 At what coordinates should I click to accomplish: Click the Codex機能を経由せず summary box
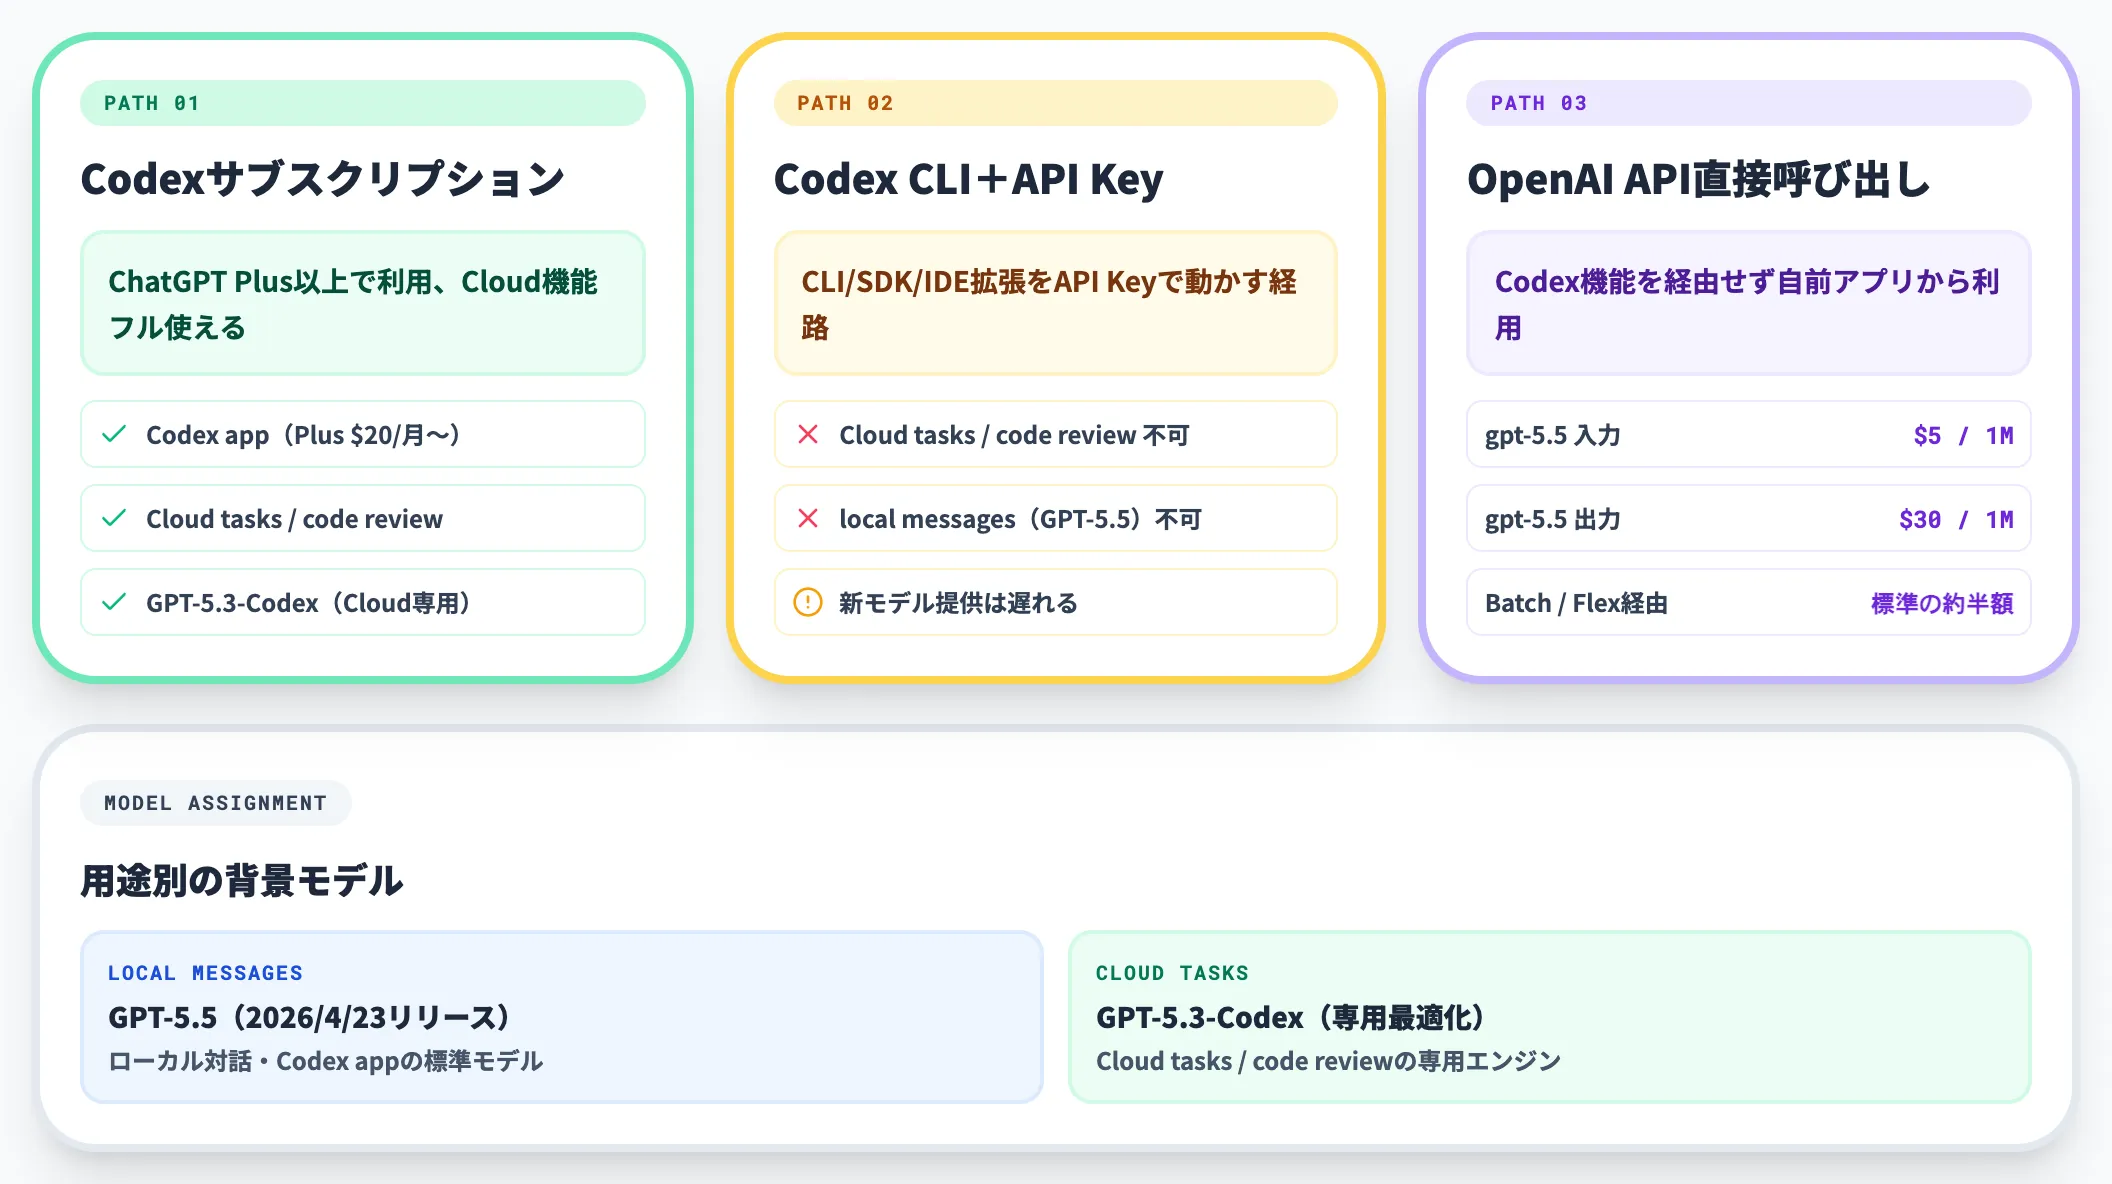click(1749, 303)
